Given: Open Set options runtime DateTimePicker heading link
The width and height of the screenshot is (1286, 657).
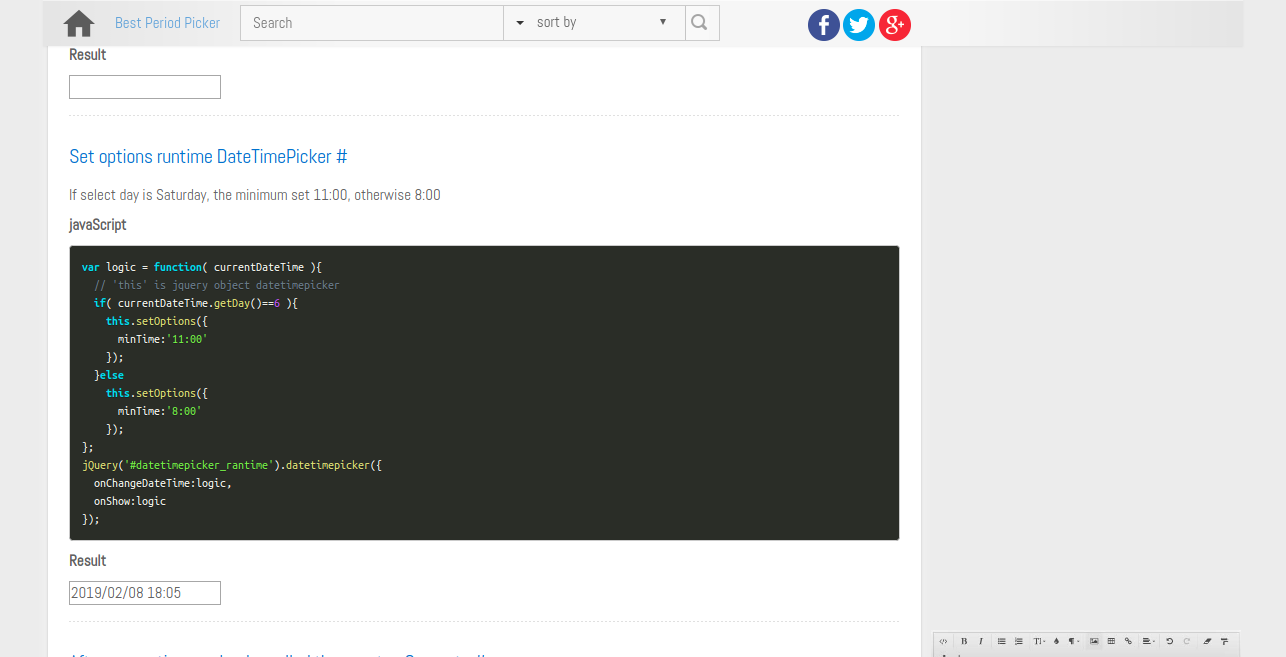Looking at the screenshot, I should point(208,157).
